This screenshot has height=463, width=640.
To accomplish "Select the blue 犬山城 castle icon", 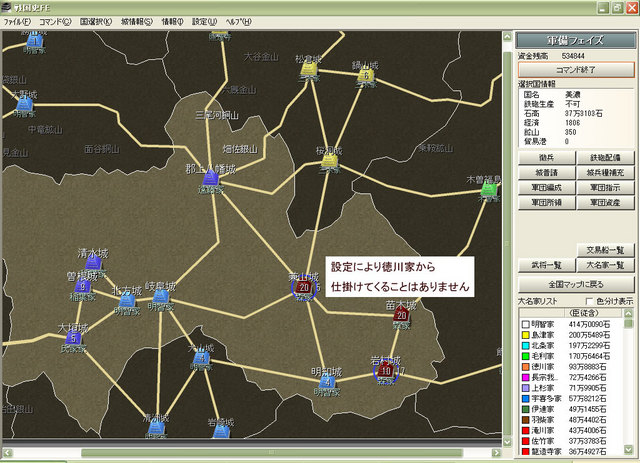I will pyautogui.click(x=202, y=358).
